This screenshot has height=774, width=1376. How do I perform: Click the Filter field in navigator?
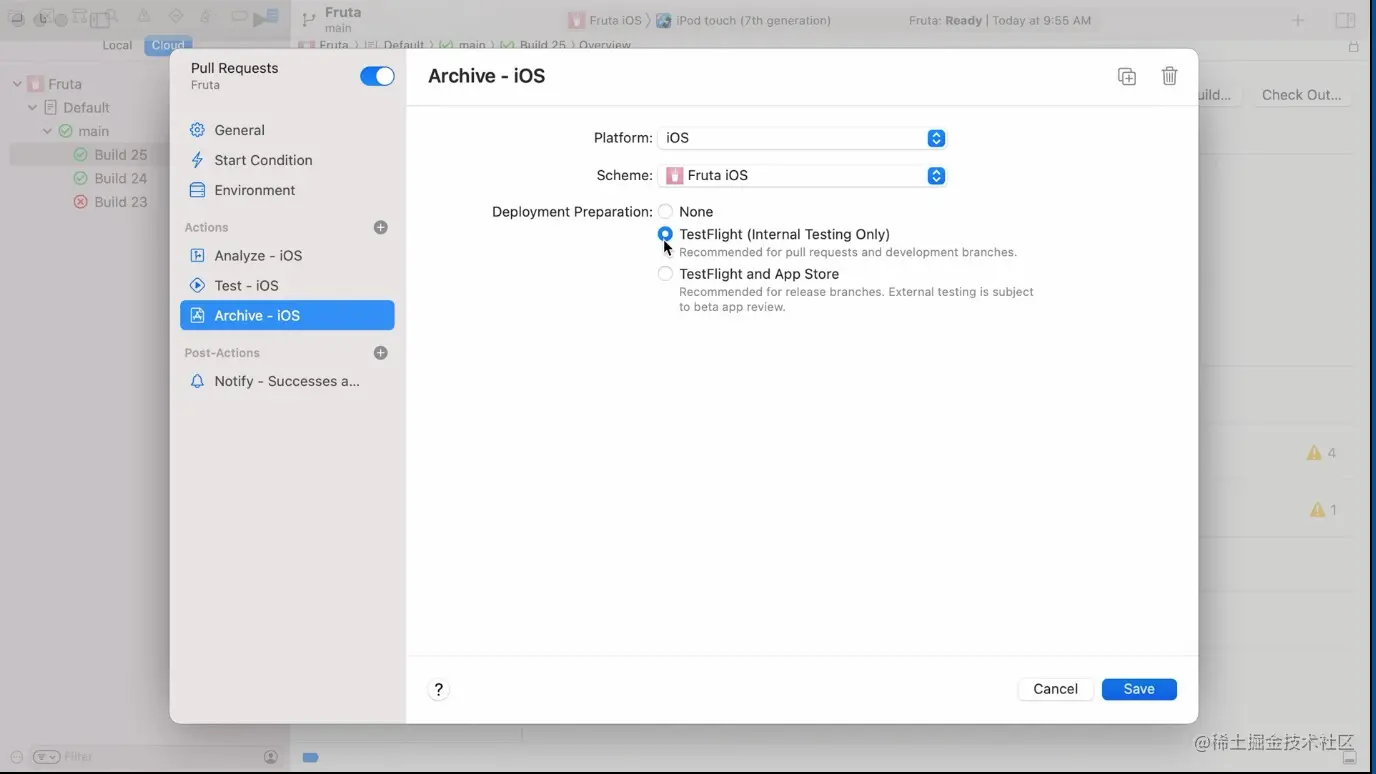[160, 757]
